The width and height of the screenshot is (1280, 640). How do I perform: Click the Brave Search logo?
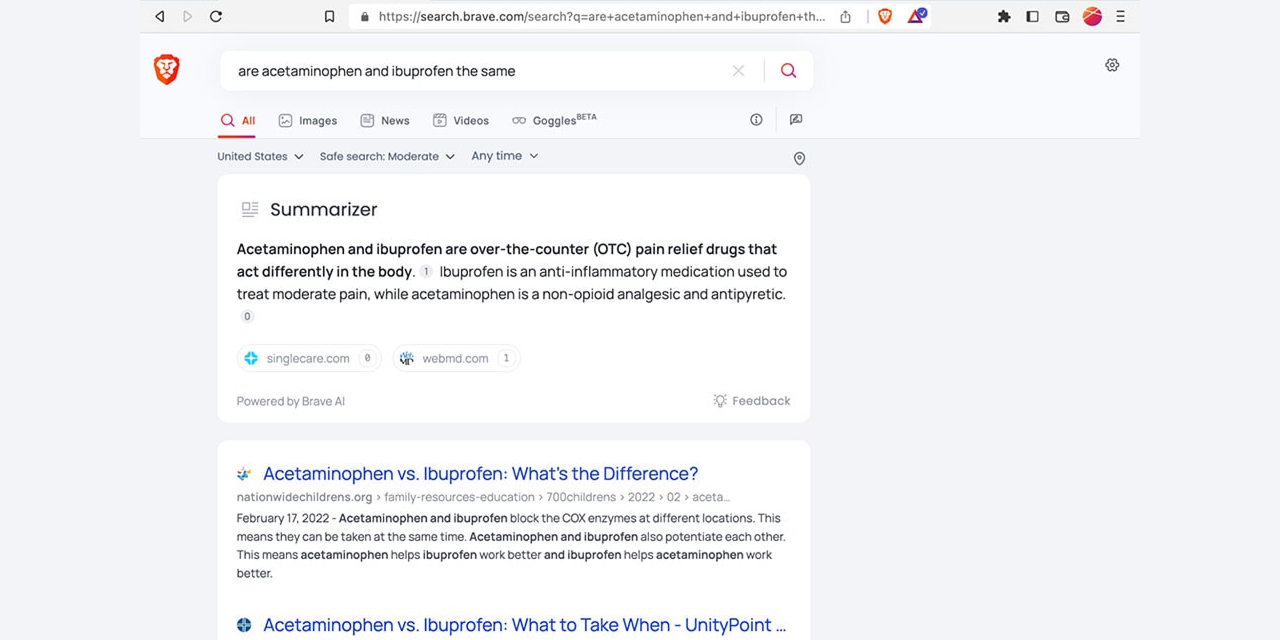167,69
